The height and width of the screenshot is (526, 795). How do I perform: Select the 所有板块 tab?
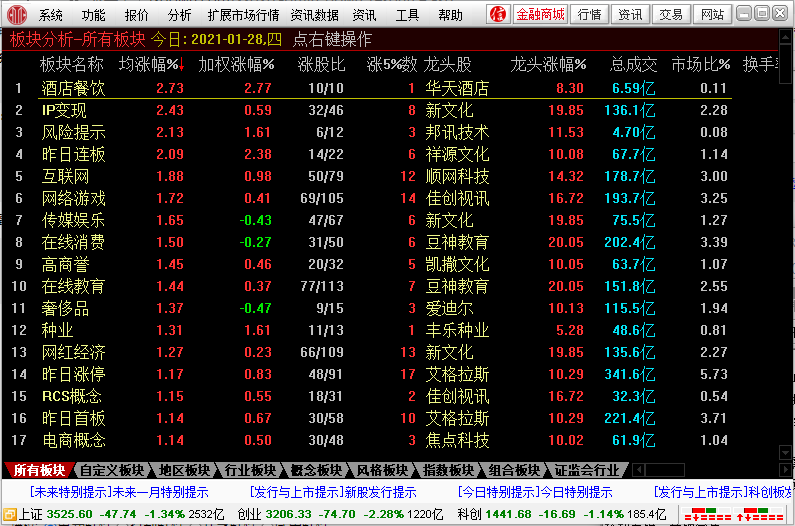pyautogui.click(x=39, y=470)
